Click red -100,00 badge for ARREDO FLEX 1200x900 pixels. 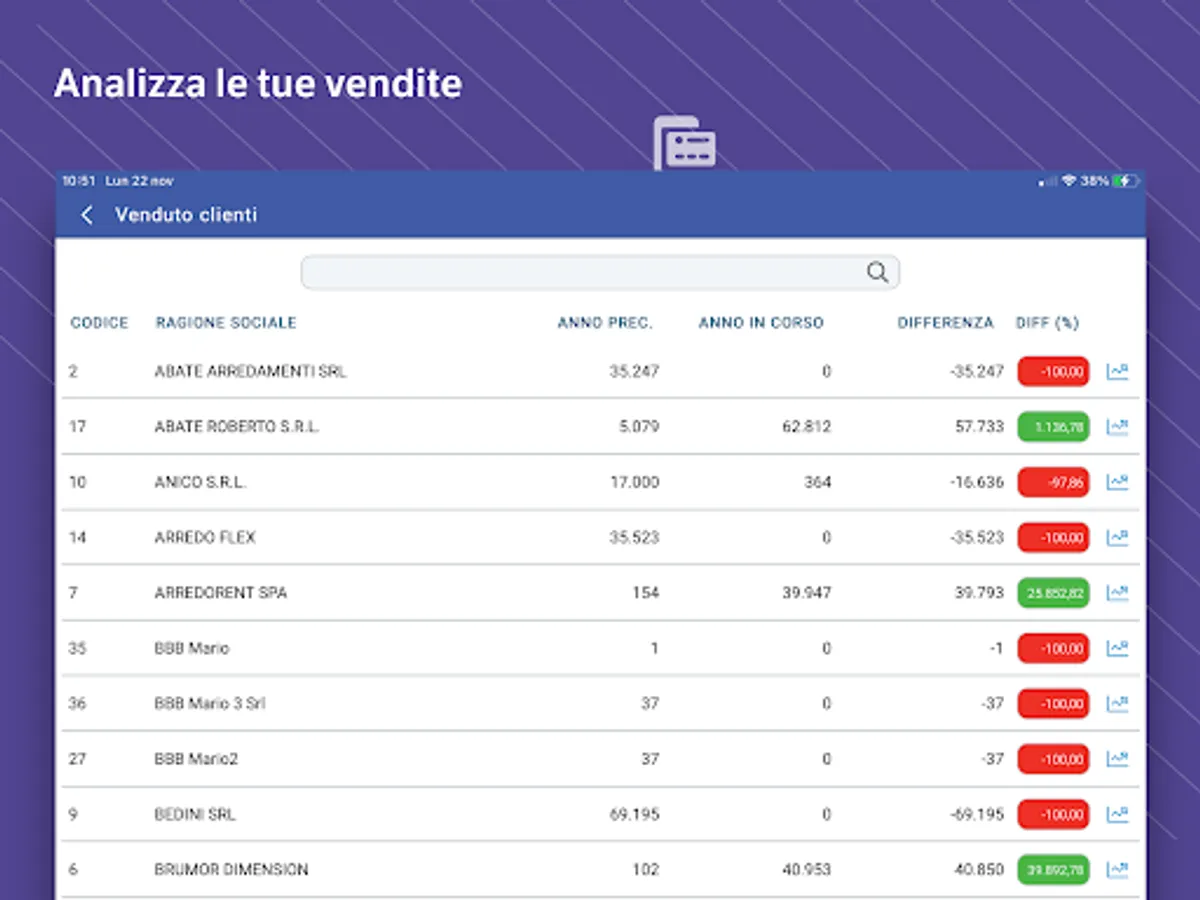click(1053, 538)
